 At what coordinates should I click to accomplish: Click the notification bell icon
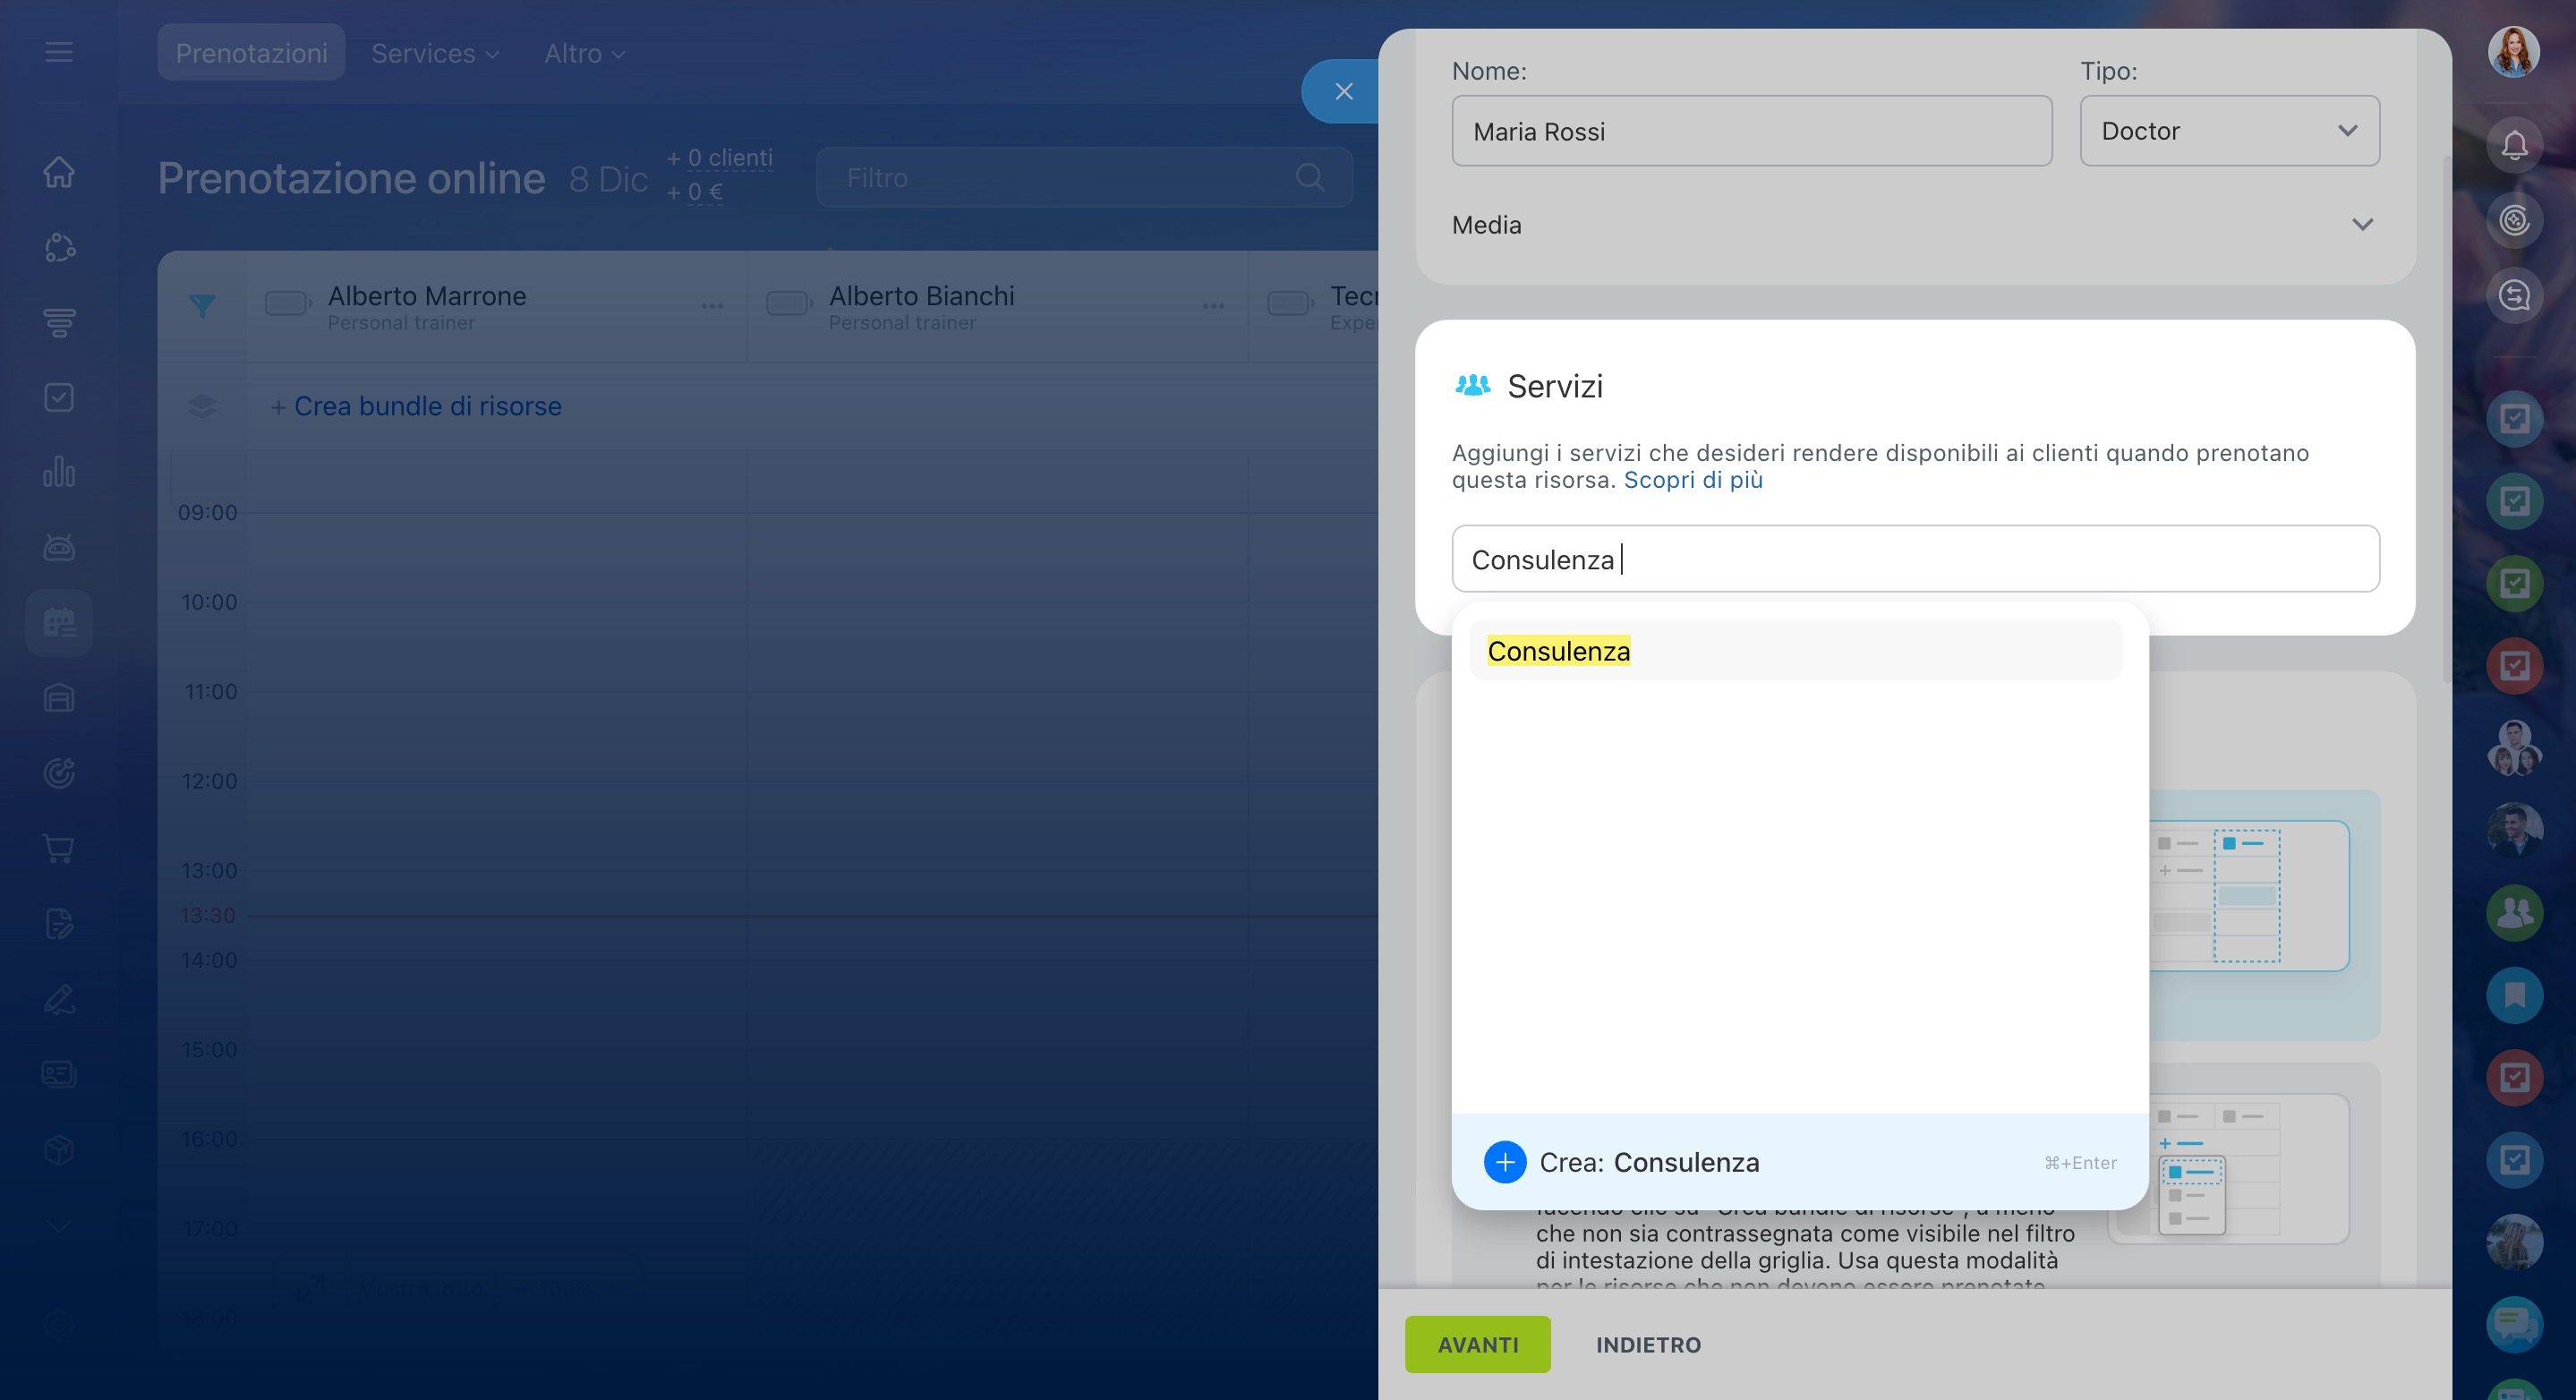(2513, 146)
